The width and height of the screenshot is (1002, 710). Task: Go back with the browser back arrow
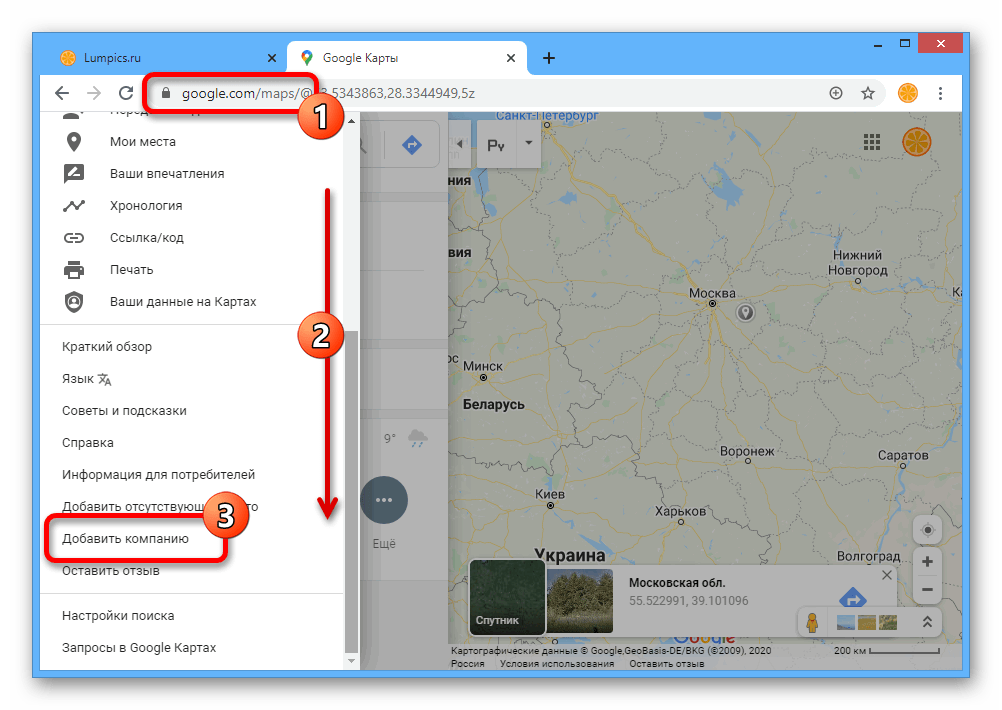click(x=62, y=93)
